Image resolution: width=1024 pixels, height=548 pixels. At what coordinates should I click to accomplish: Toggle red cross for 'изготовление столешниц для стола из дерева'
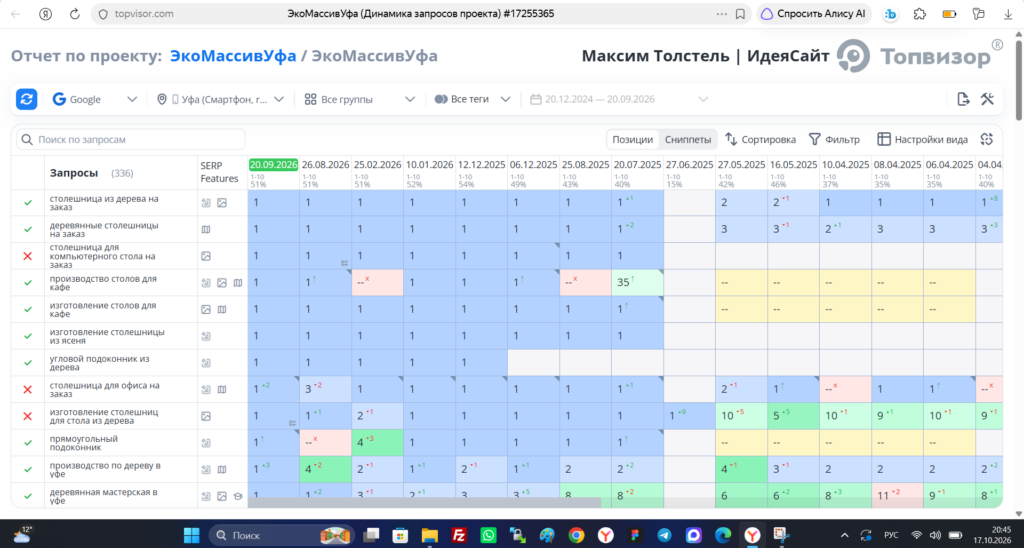click(x=27, y=416)
